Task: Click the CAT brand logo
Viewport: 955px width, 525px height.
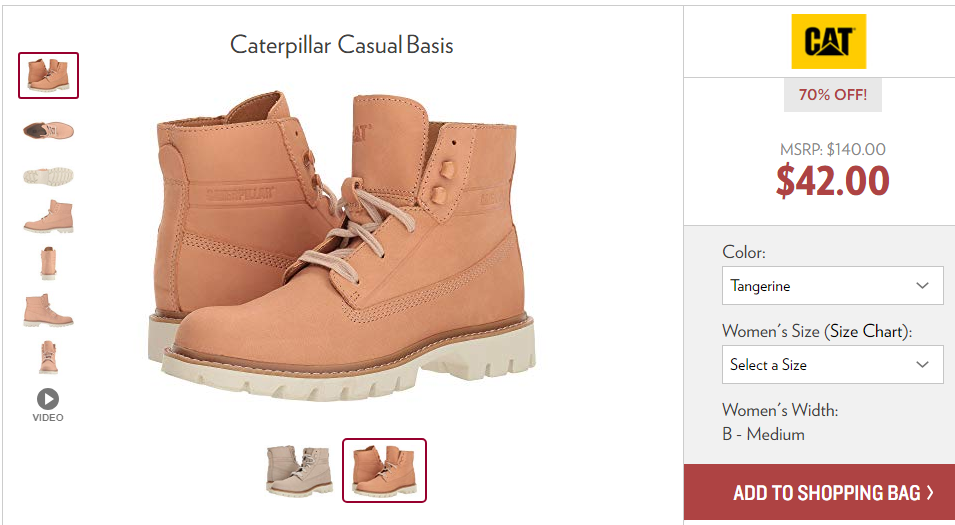Action: tap(828, 41)
